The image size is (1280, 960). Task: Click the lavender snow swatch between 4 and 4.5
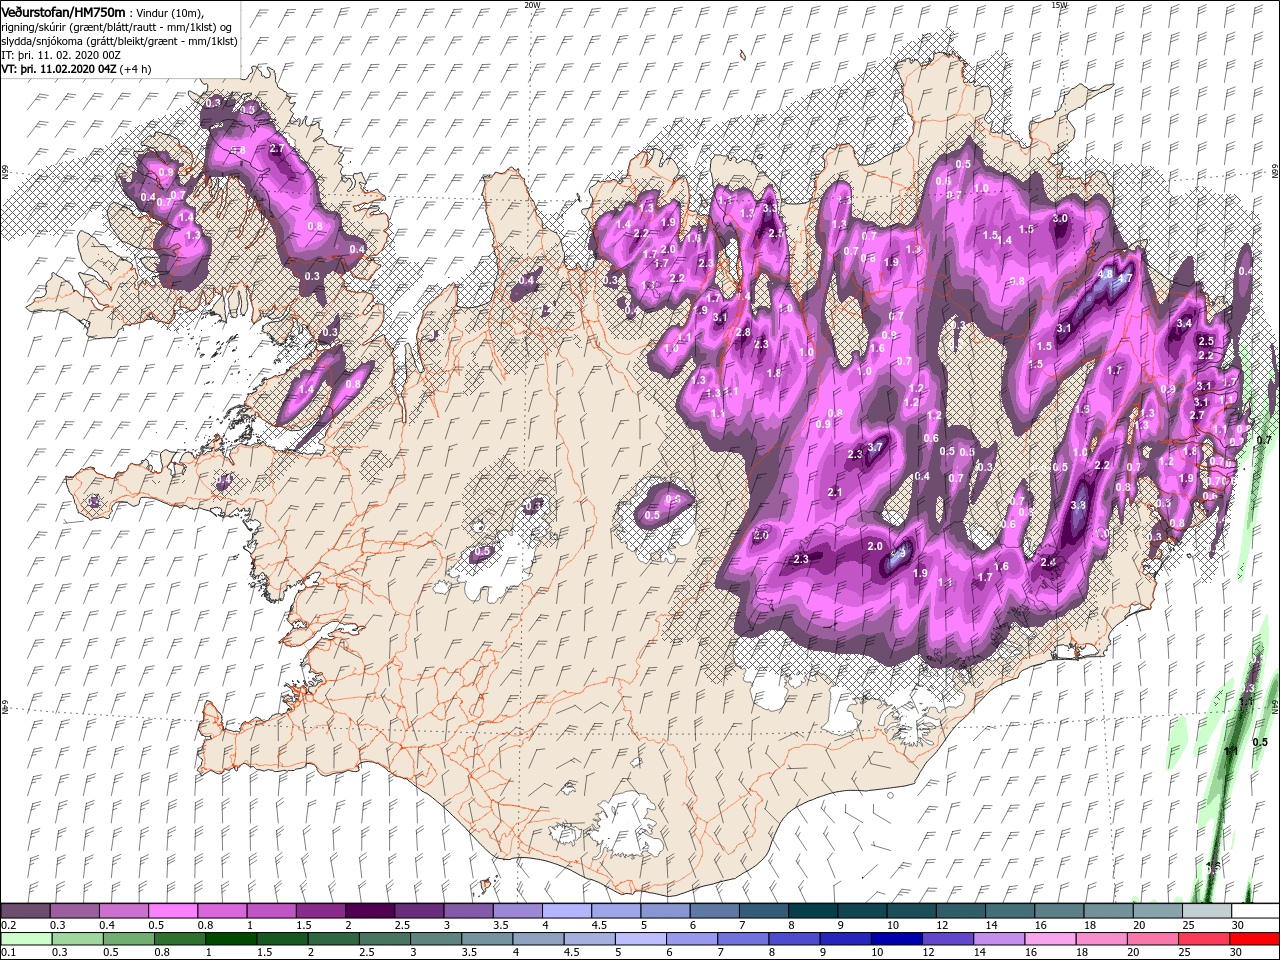click(567, 911)
